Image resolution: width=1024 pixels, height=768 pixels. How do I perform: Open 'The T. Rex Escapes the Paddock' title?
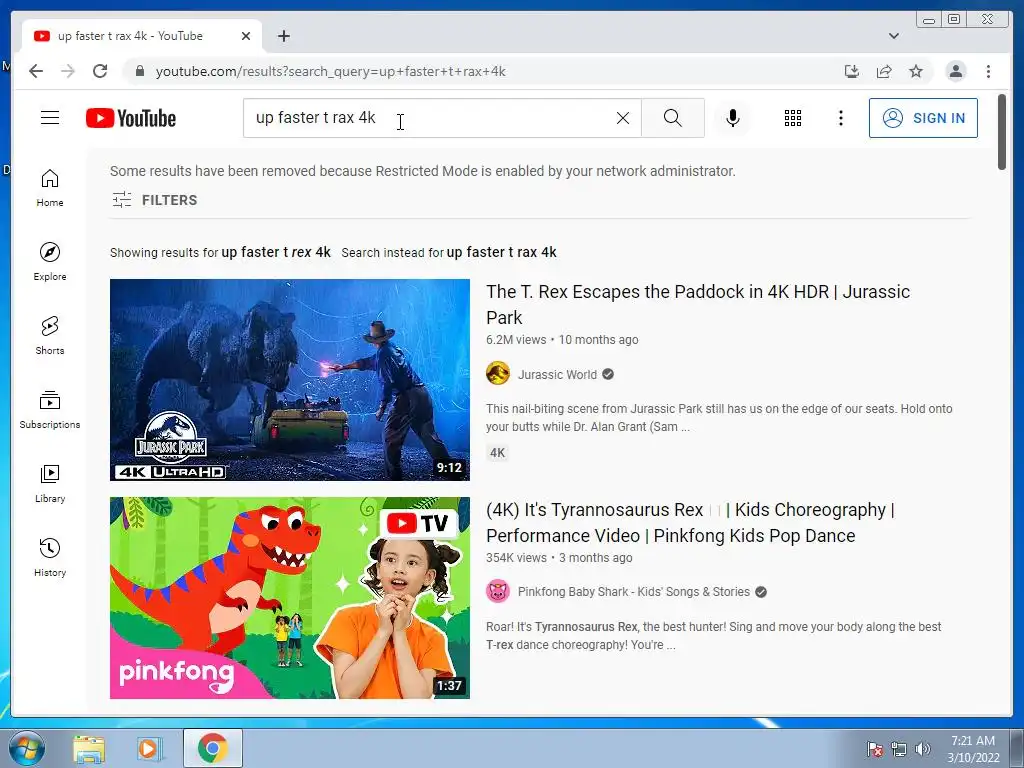pyautogui.click(x=697, y=304)
